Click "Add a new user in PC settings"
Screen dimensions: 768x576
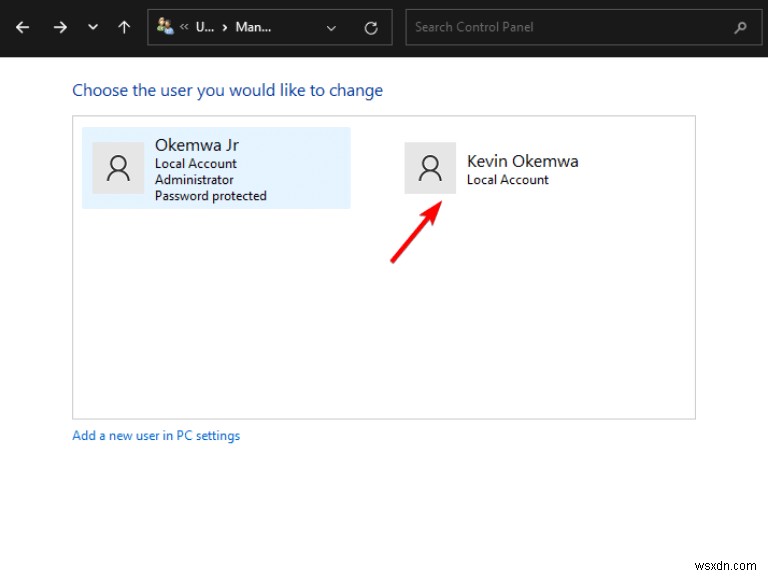tap(156, 435)
